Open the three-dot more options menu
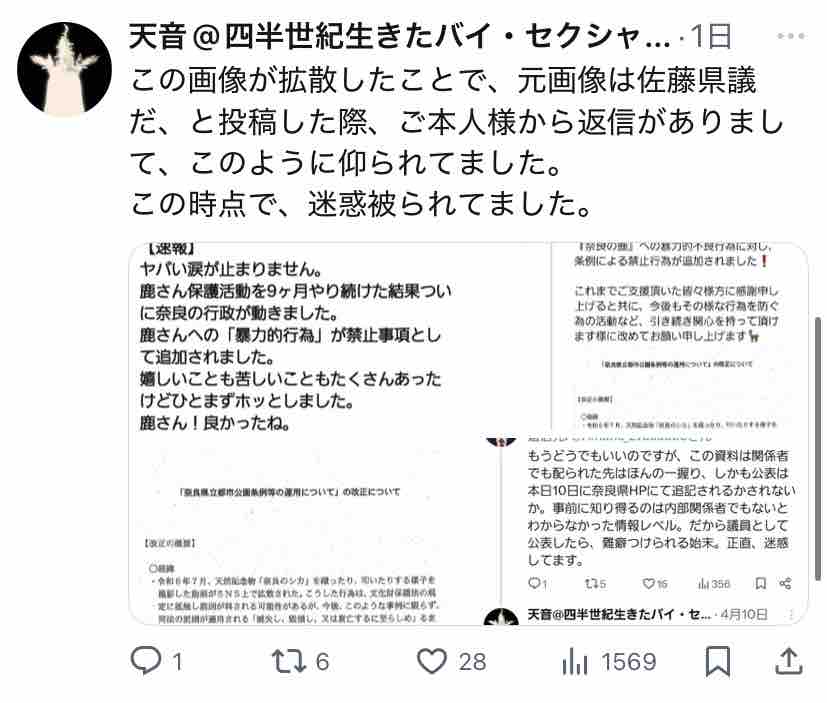 coord(791,36)
